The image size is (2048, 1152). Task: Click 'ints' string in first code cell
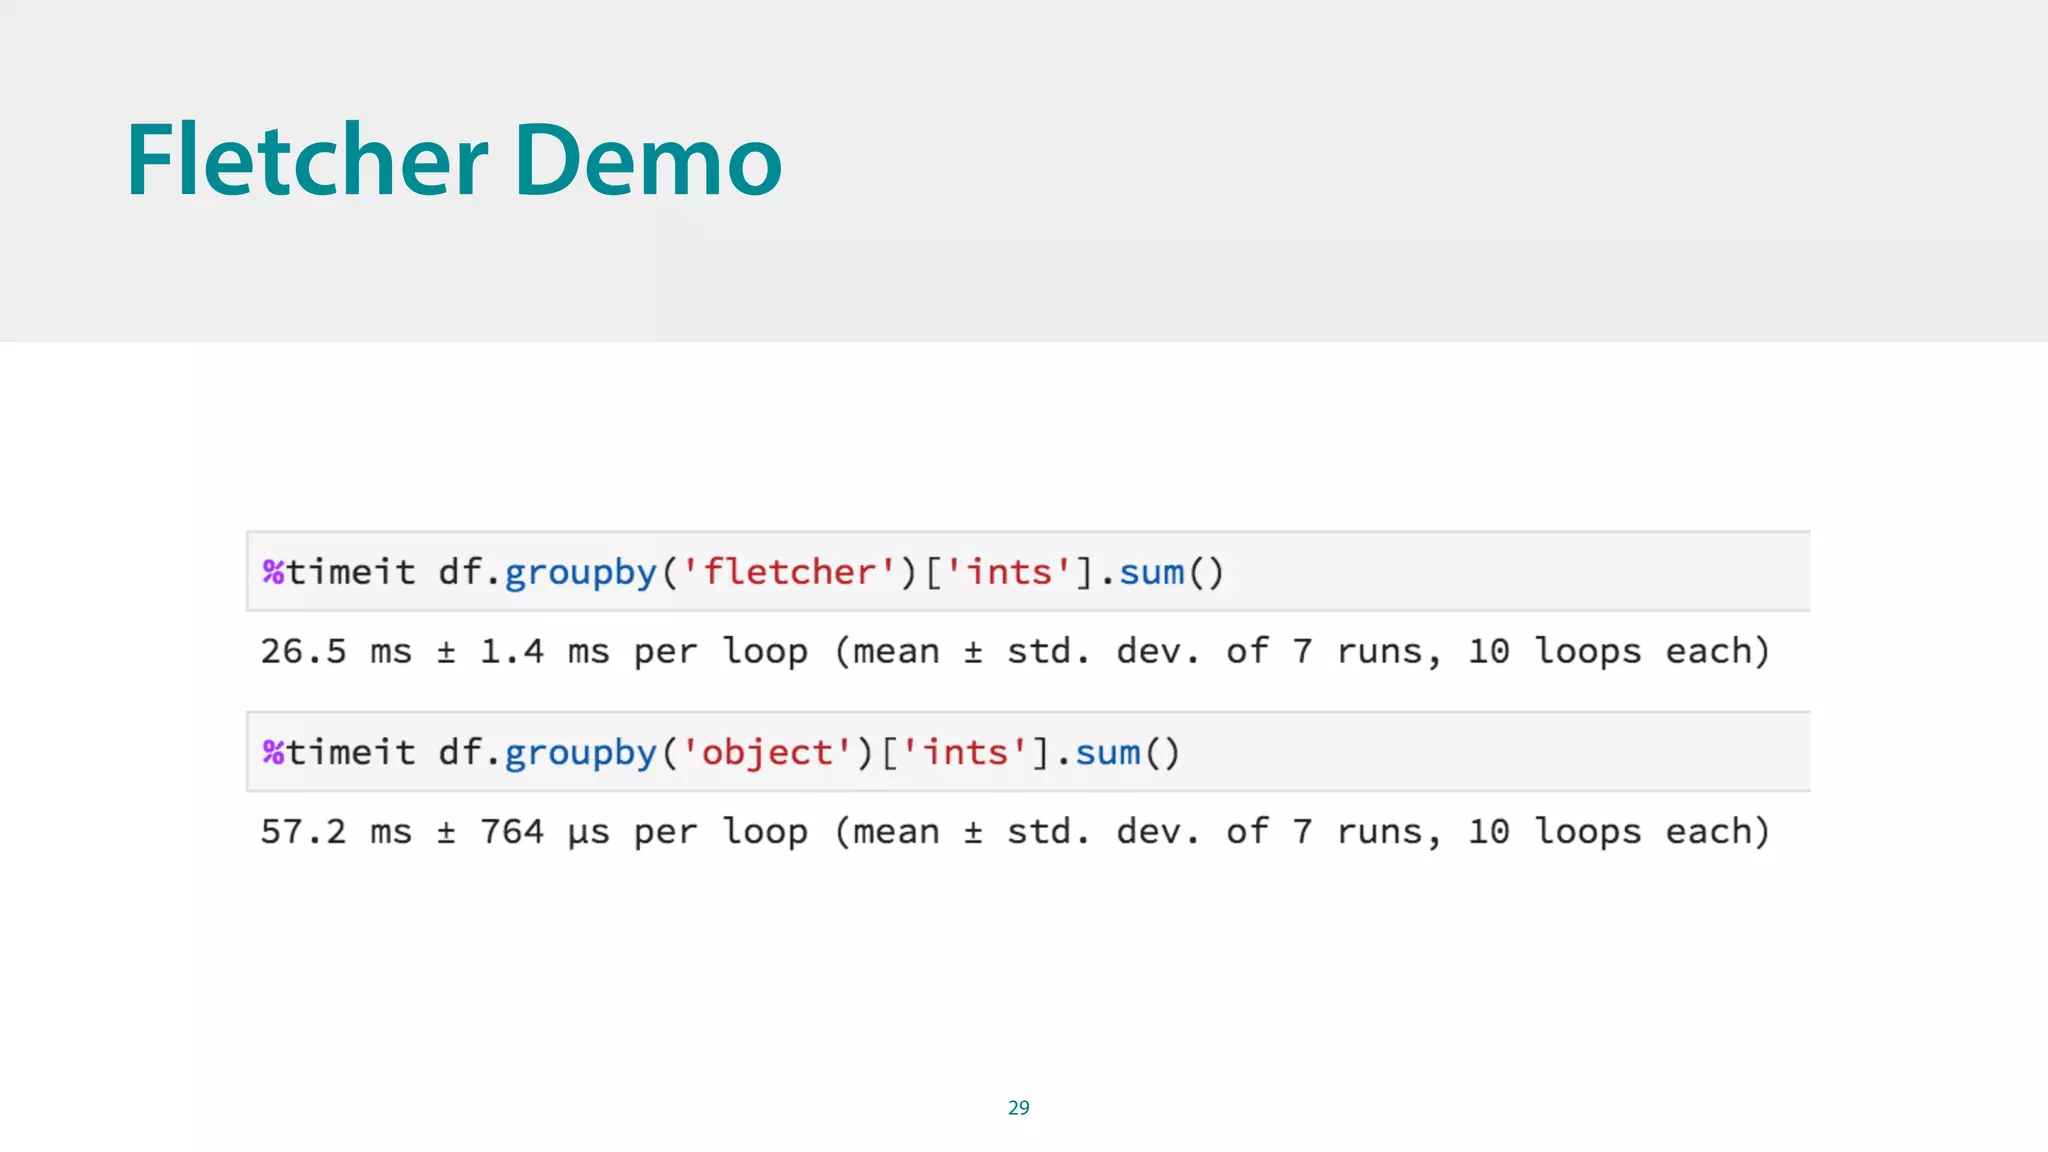pos(1009,572)
